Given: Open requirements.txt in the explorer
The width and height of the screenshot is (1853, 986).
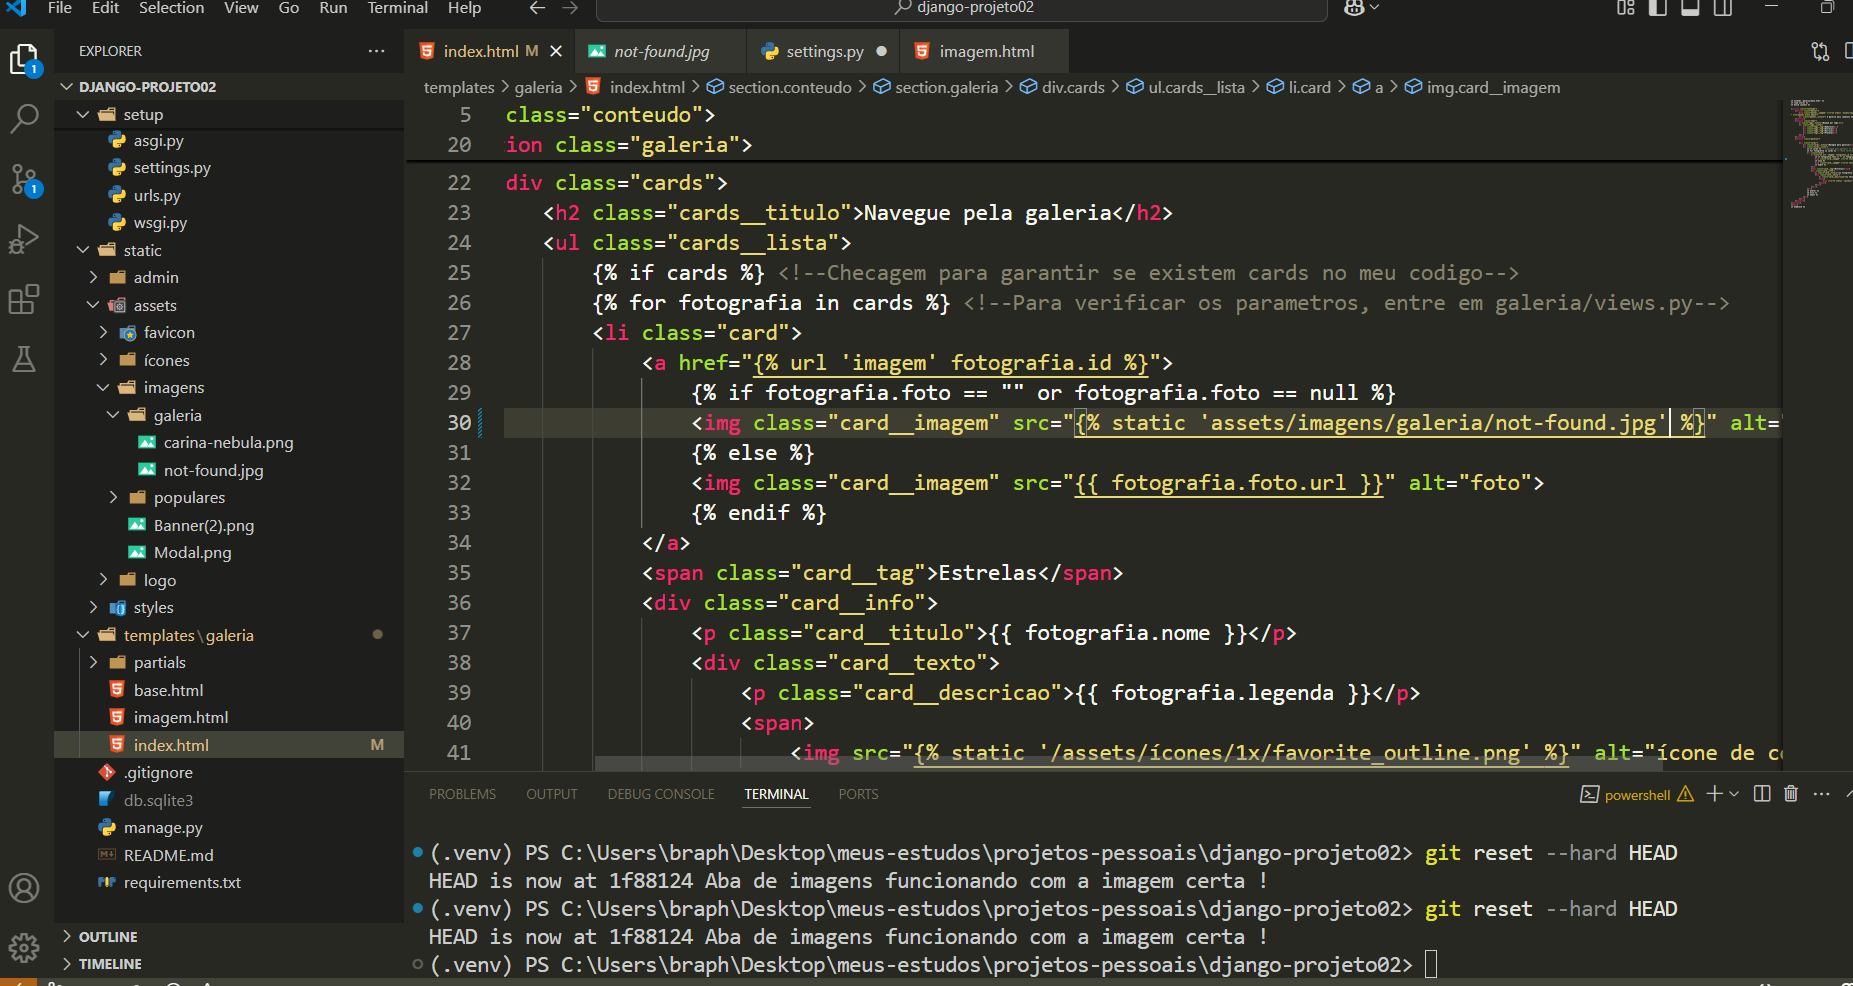Looking at the screenshot, I should point(229,882).
